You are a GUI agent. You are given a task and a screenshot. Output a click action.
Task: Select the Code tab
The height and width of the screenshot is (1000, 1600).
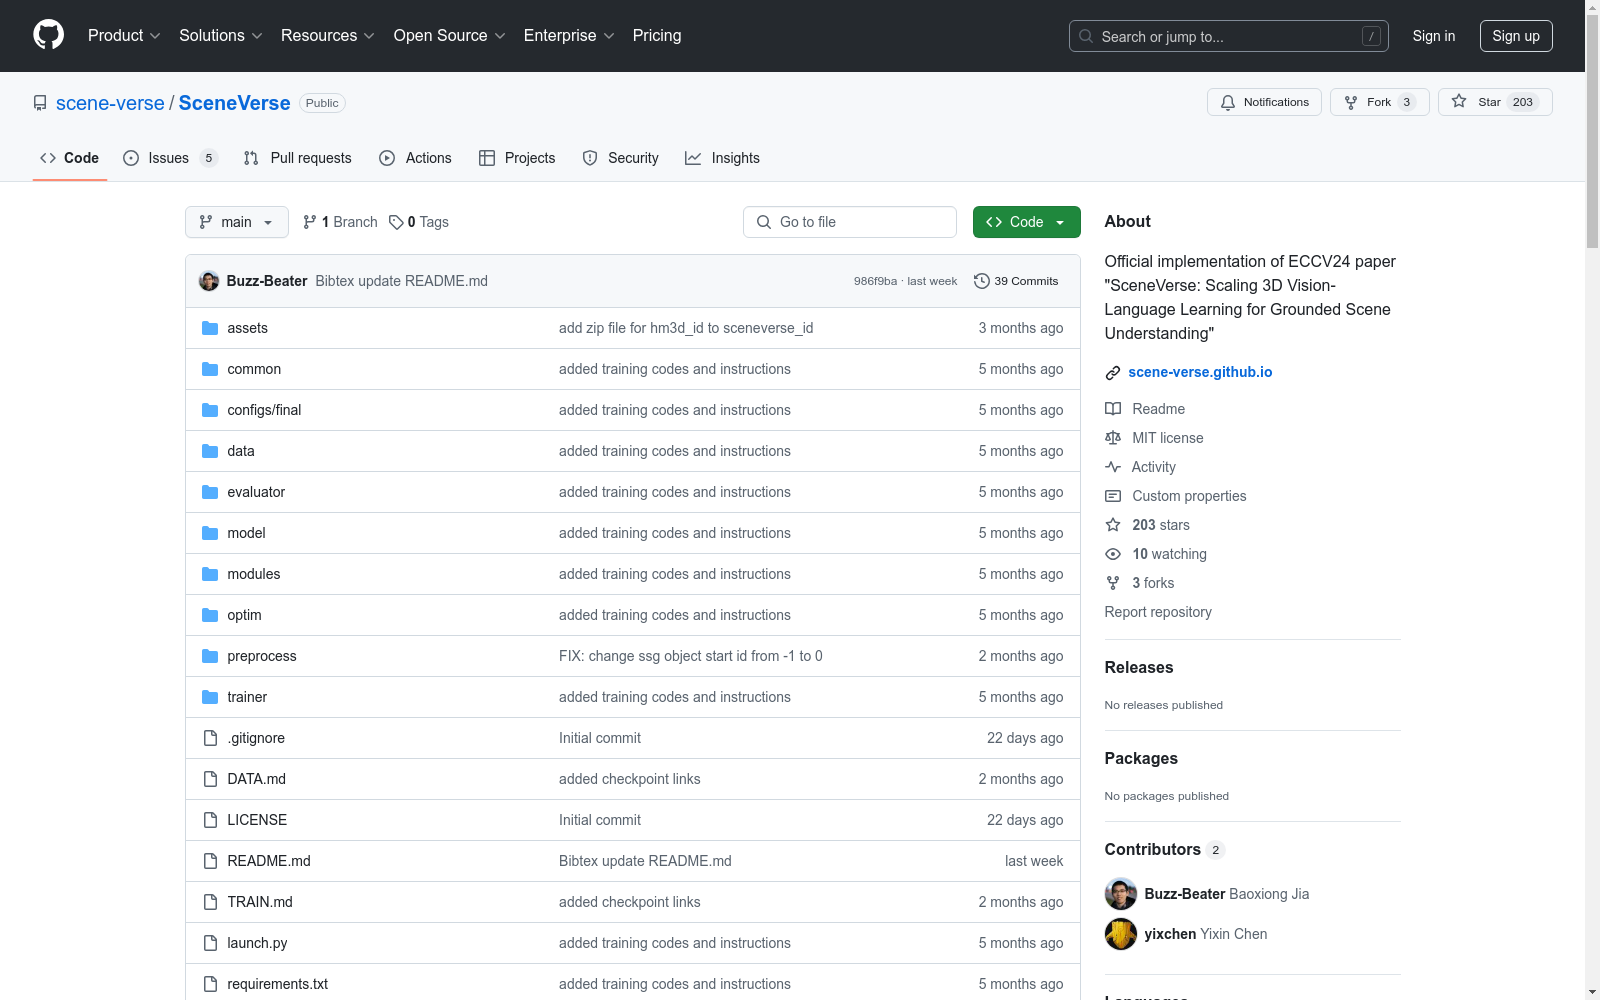(x=70, y=158)
